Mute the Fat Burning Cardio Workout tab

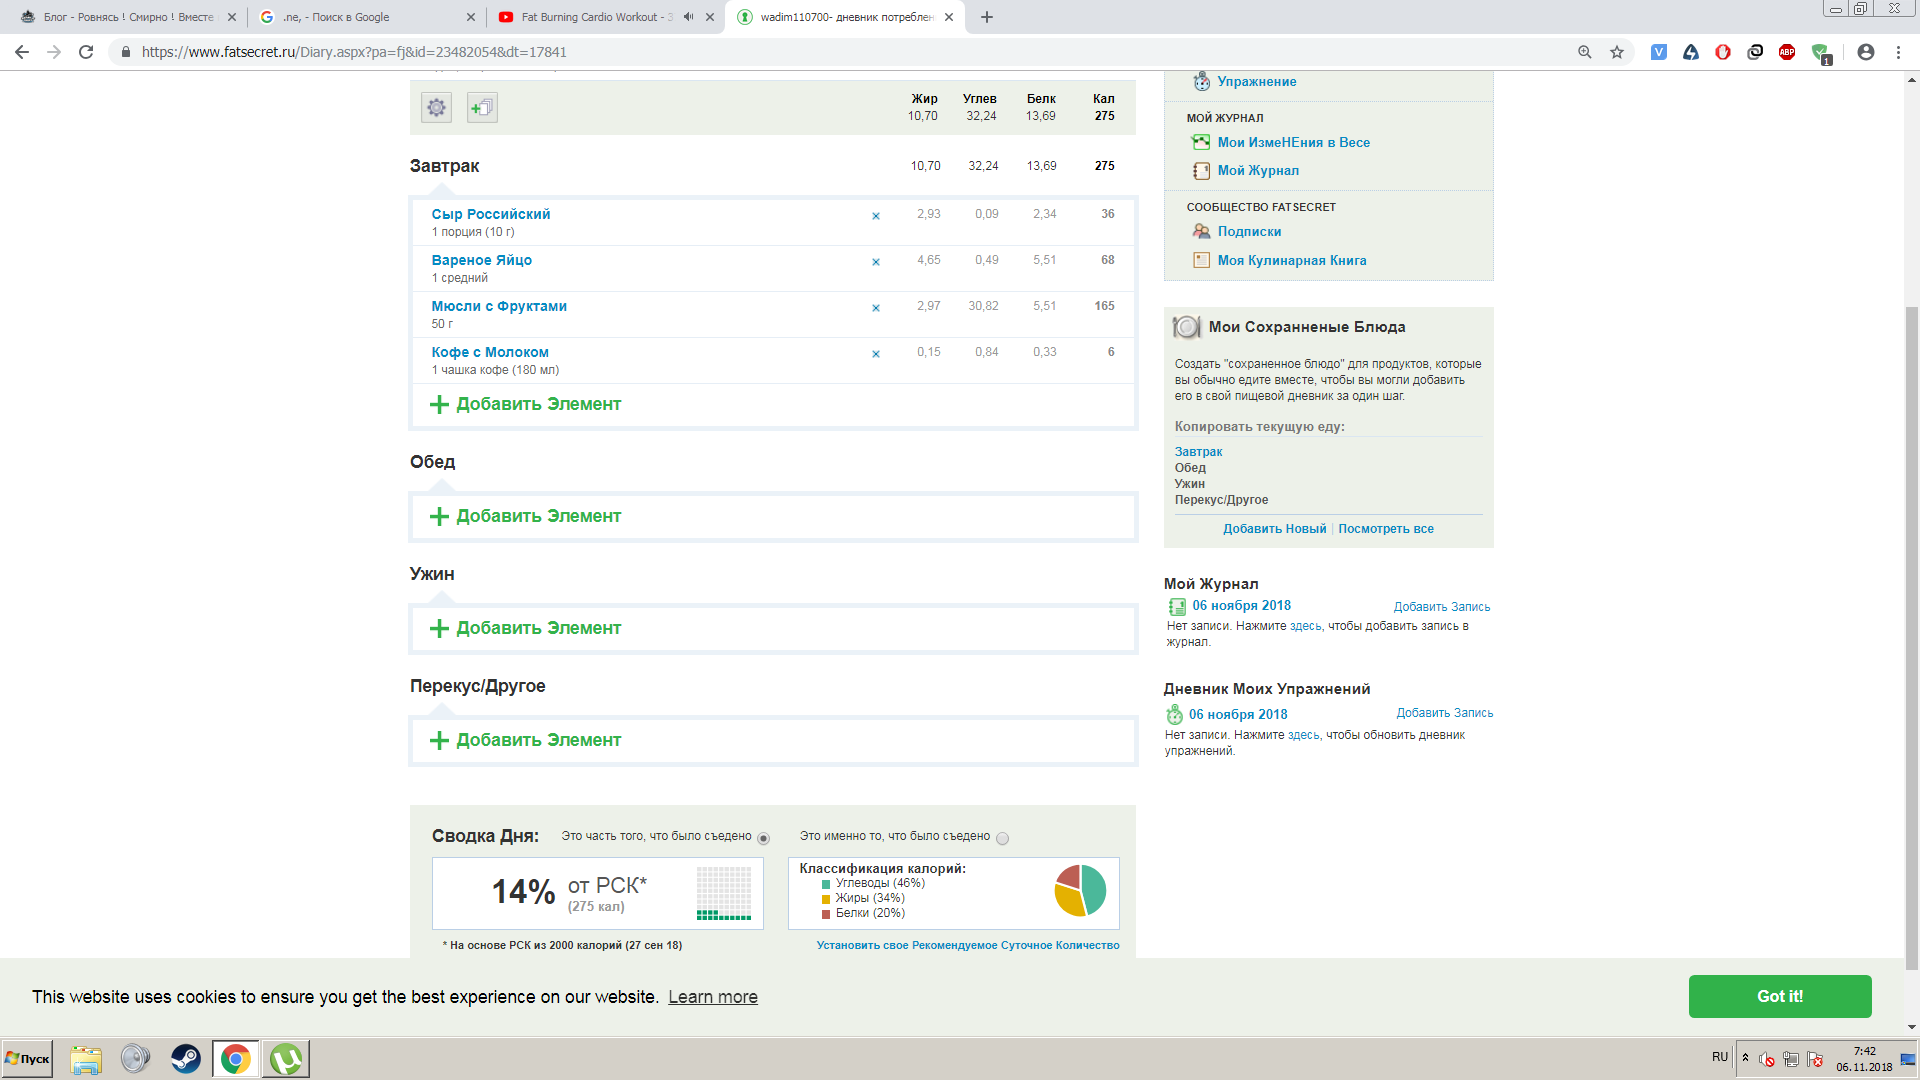click(x=689, y=17)
